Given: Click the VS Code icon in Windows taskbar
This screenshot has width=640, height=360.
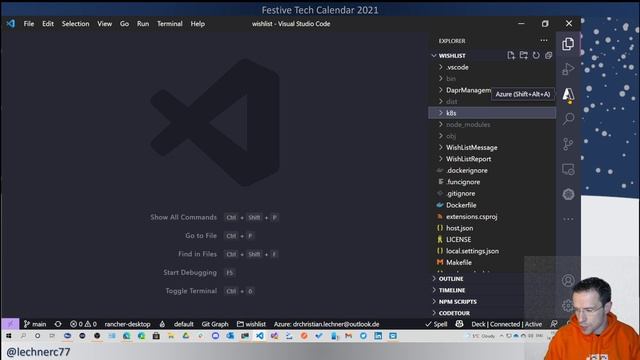Looking at the screenshot, I should (260, 336).
